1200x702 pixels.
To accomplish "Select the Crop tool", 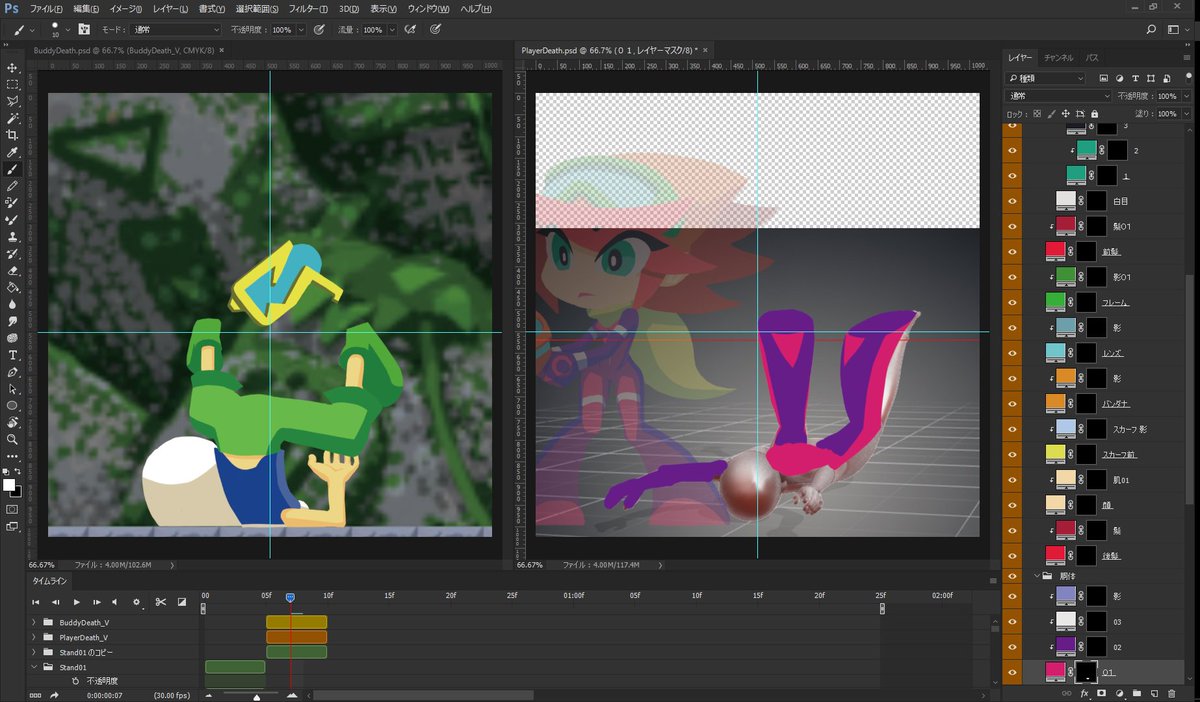I will pos(13,135).
